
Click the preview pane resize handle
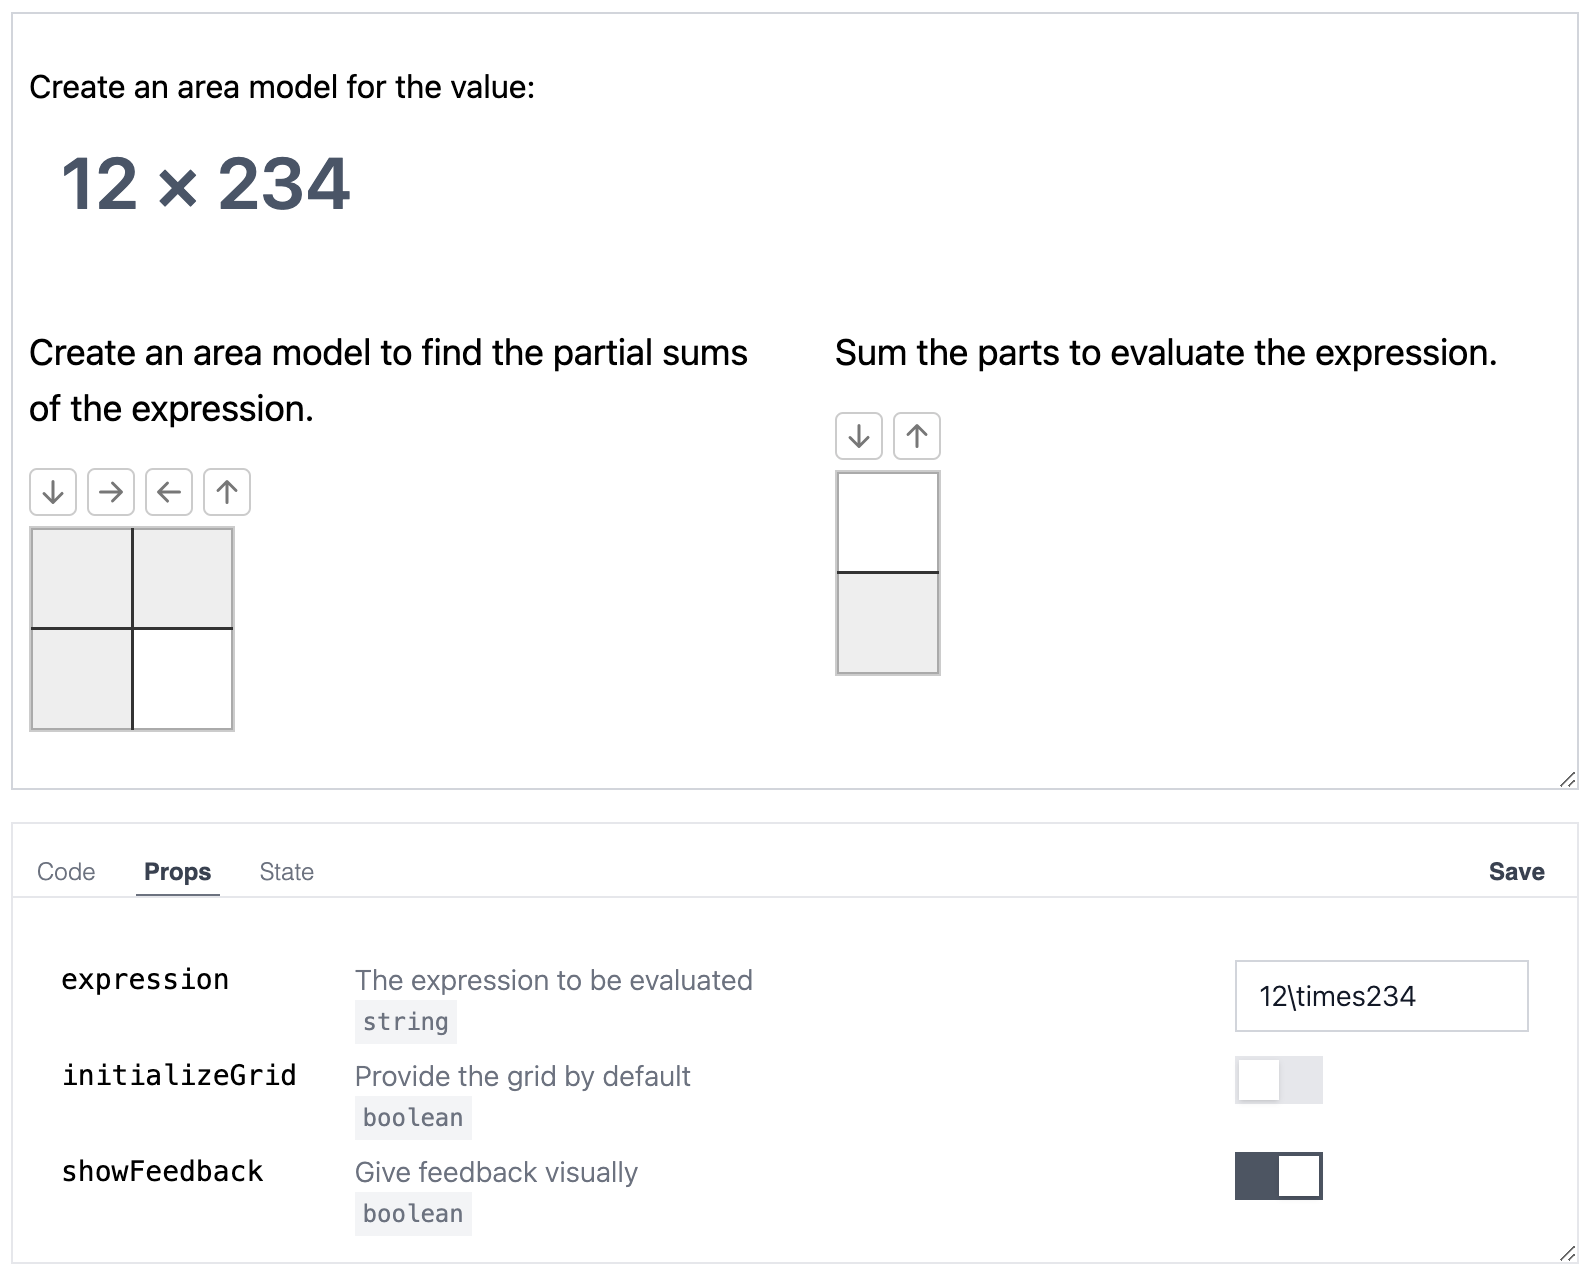pos(1567,779)
